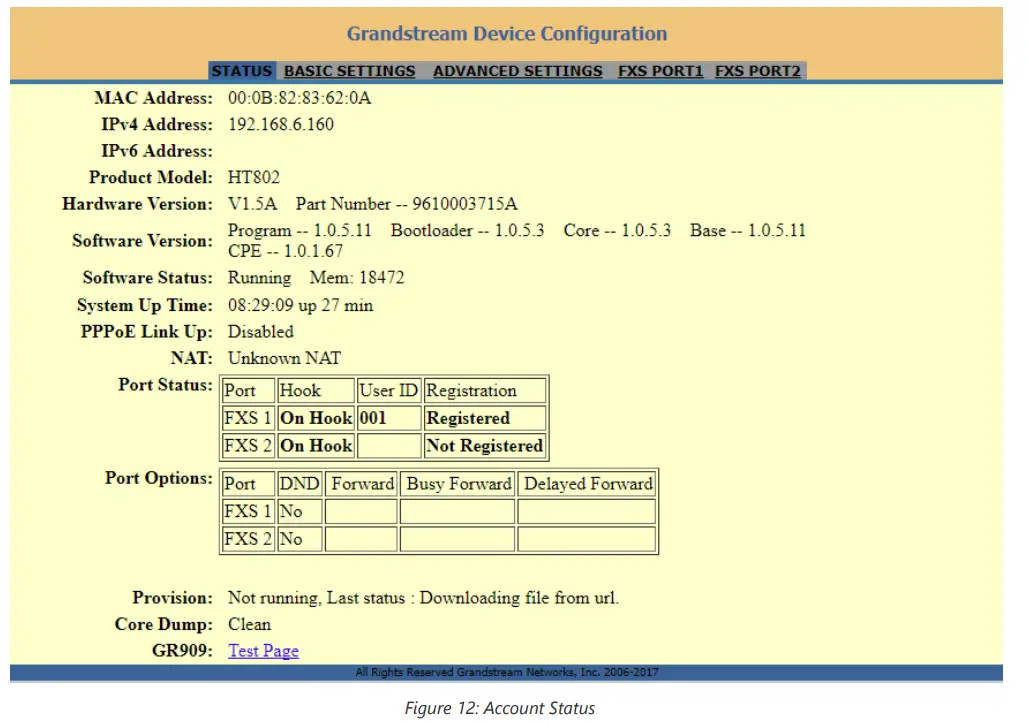Click the FXS 2 DND No cell

click(x=298, y=539)
